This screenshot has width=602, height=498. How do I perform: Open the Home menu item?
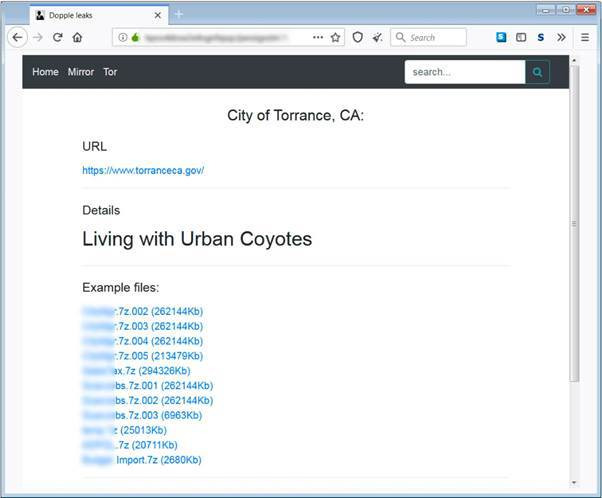click(x=45, y=72)
